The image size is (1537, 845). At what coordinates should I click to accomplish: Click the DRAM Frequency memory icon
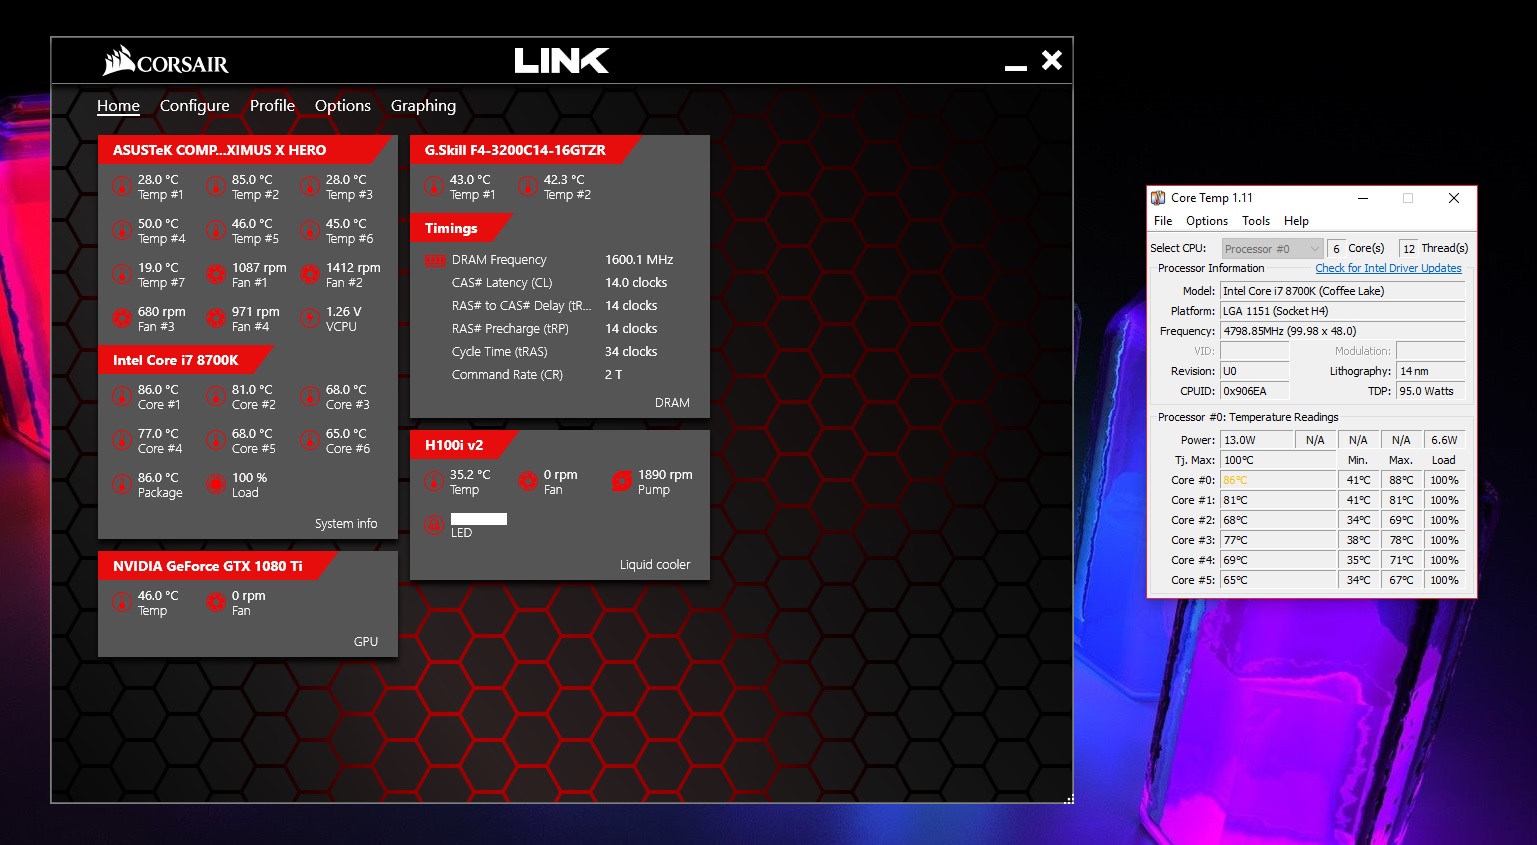[x=435, y=261]
